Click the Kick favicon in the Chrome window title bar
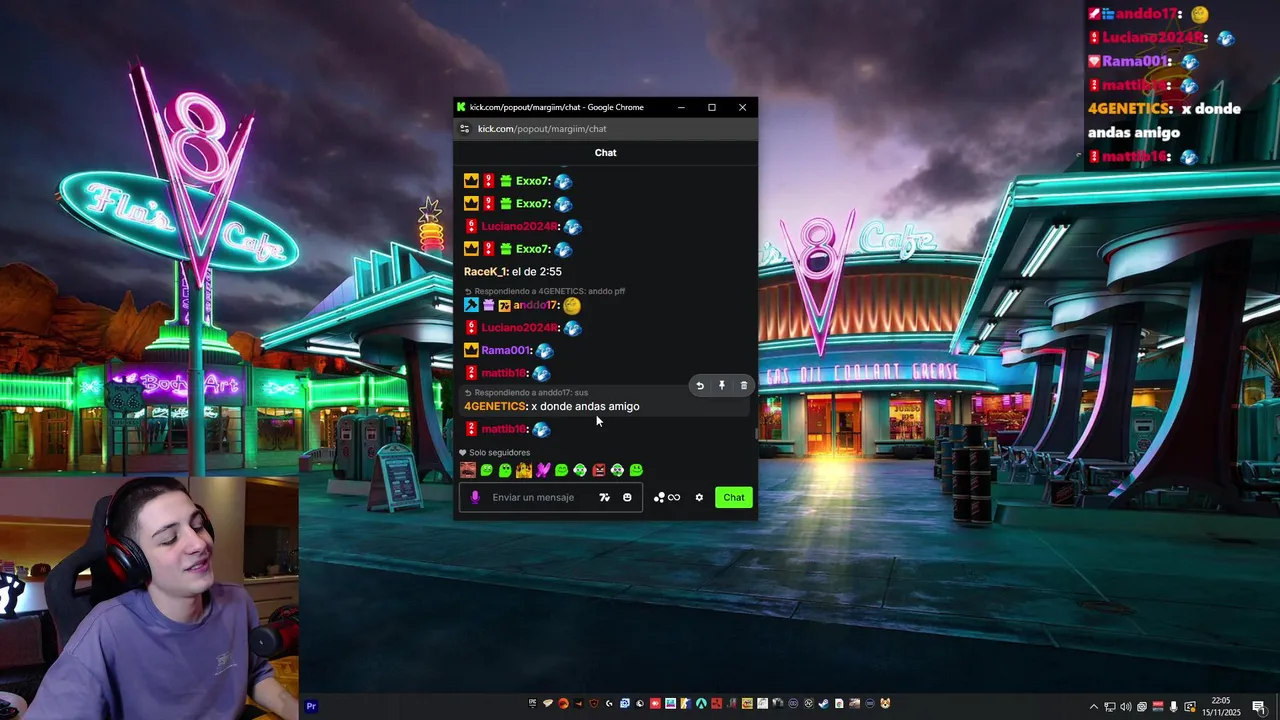The height and width of the screenshot is (720, 1280). tap(461, 107)
